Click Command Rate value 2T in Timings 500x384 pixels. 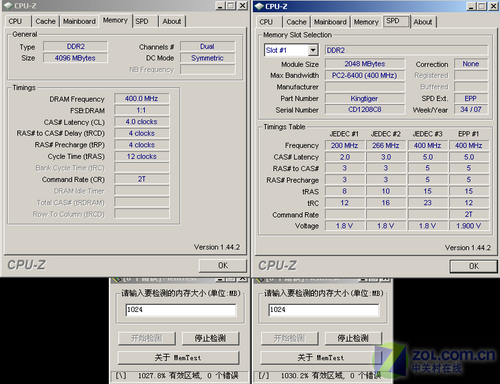[x=142, y=179]
